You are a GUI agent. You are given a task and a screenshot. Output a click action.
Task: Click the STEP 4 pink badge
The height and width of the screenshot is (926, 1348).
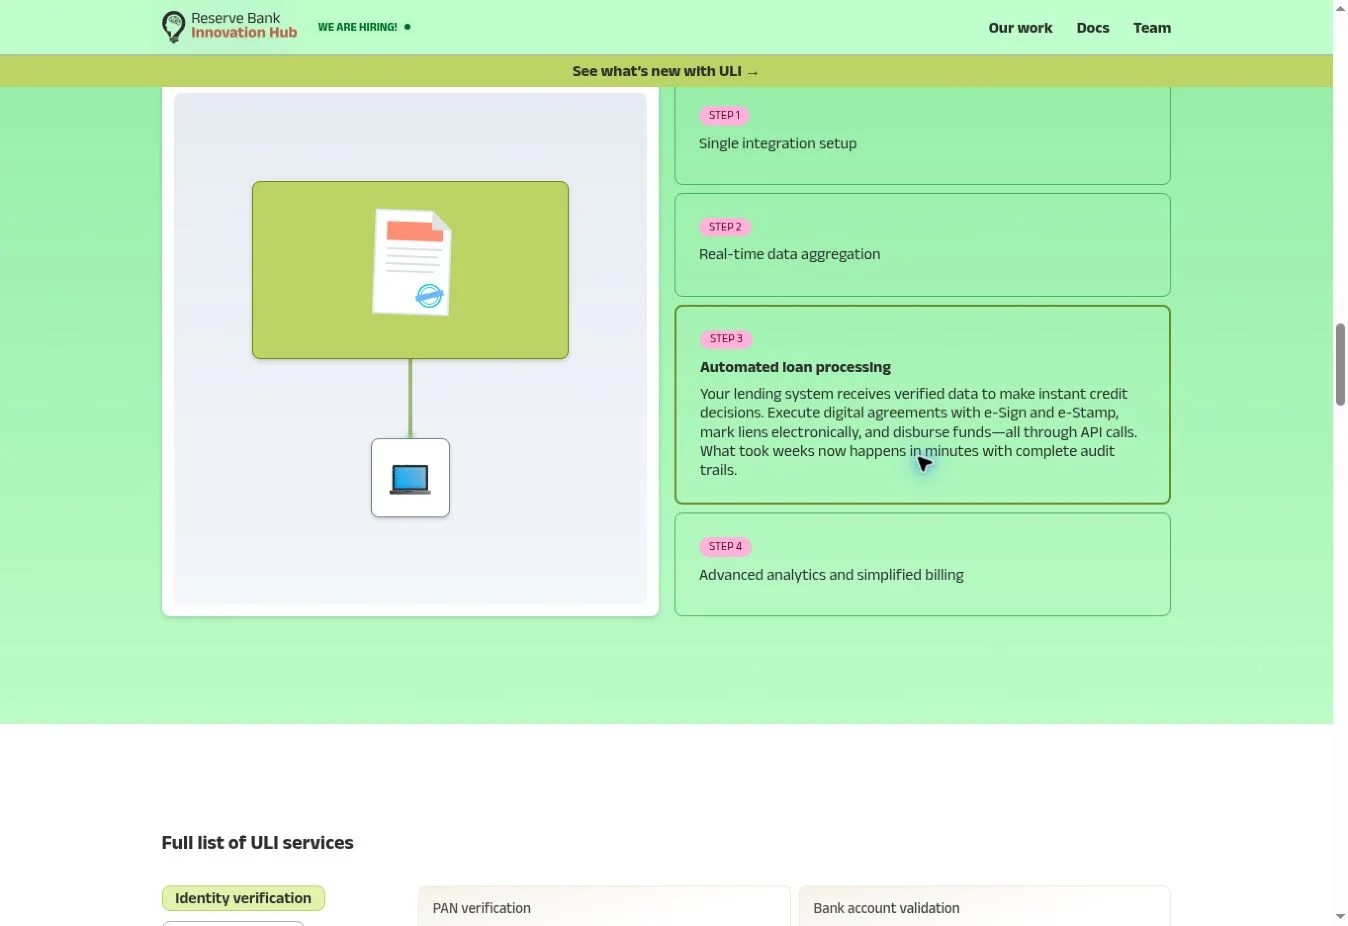click(725, 547)
